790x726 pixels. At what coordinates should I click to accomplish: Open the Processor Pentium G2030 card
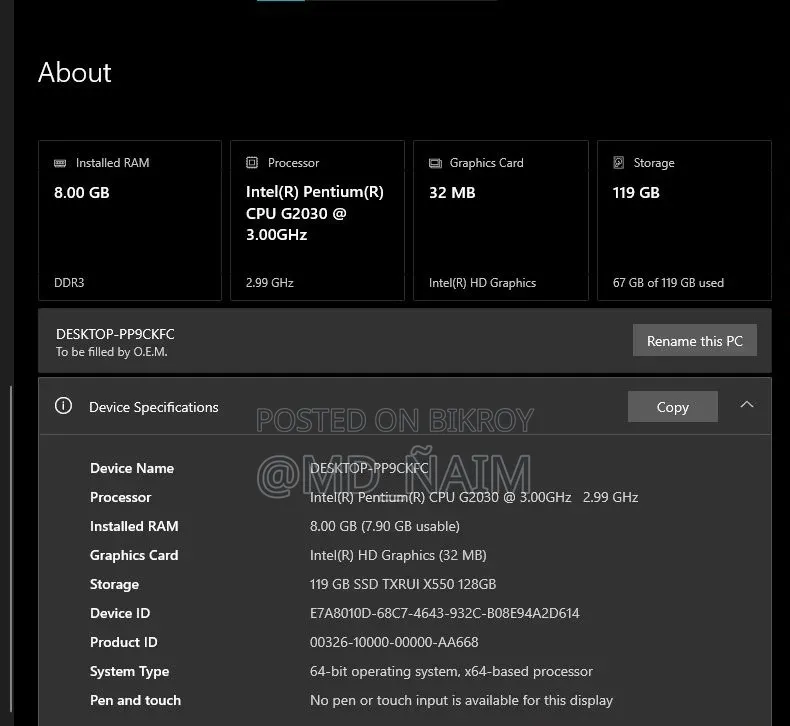317,221
